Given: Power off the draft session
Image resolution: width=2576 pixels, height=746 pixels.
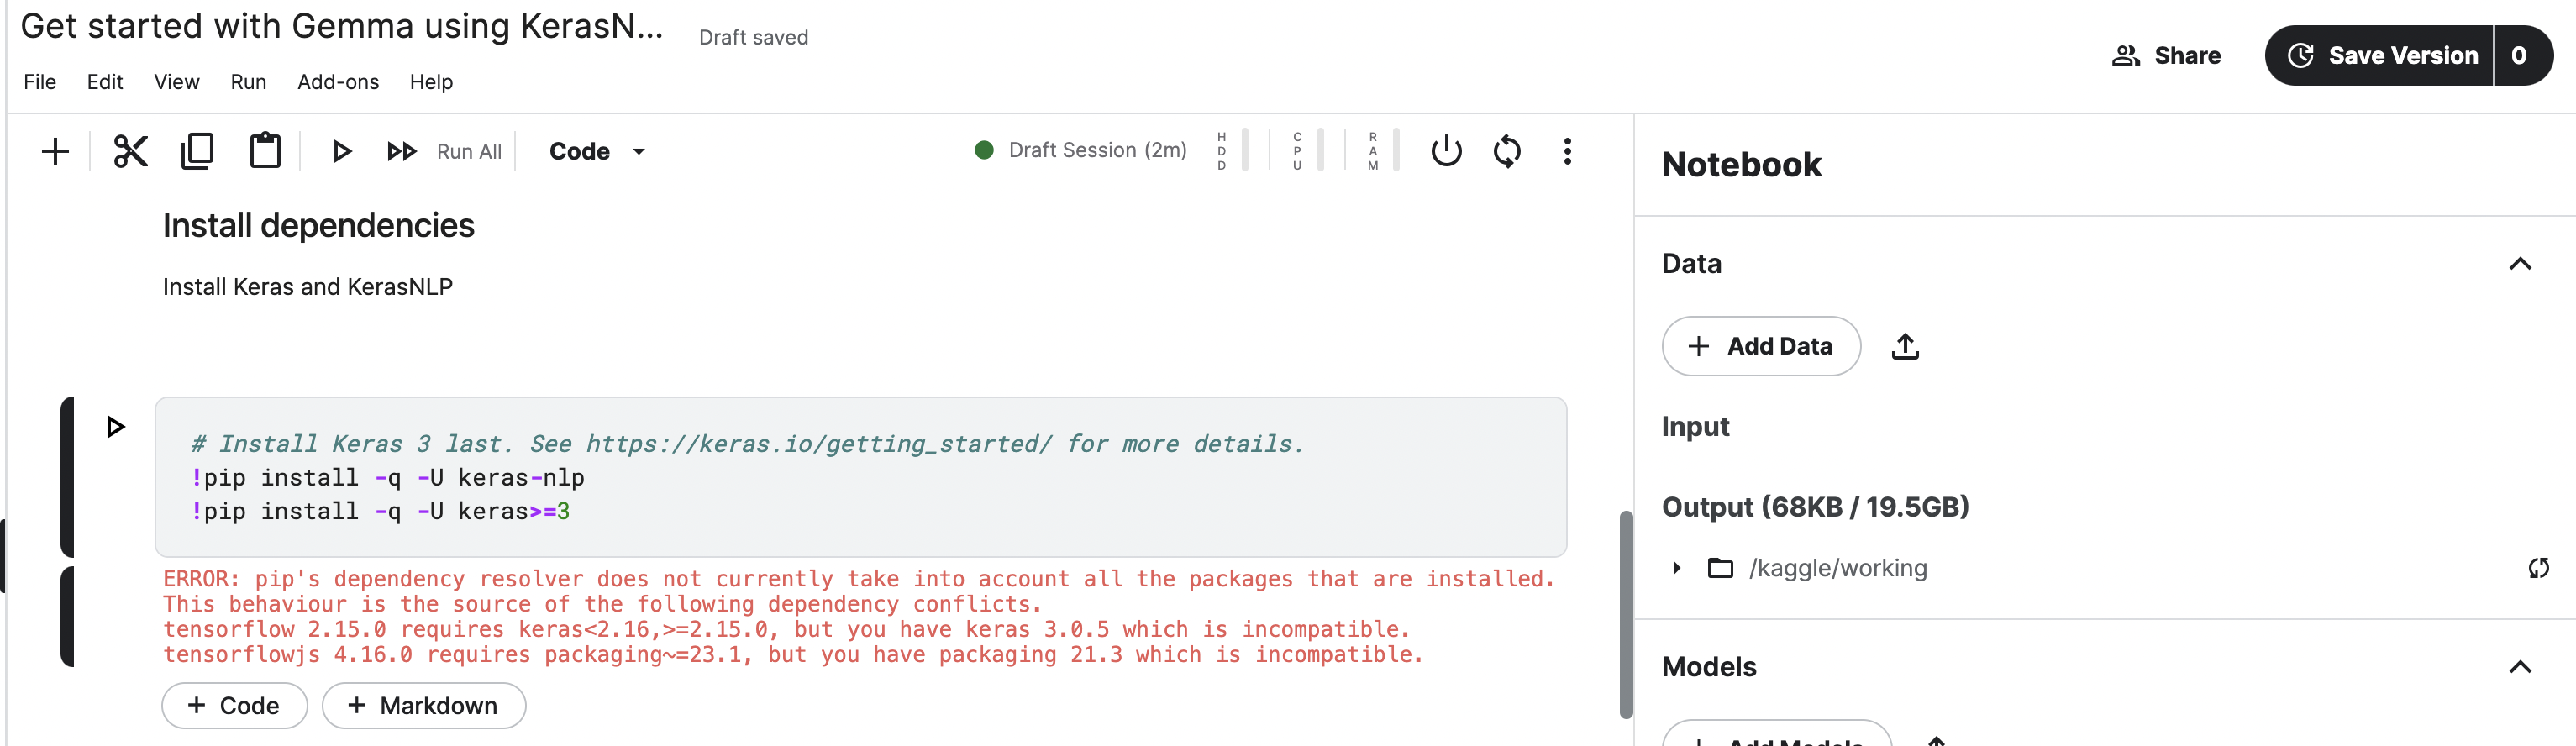Looking at the screenshot, I should pos(1446,151).
